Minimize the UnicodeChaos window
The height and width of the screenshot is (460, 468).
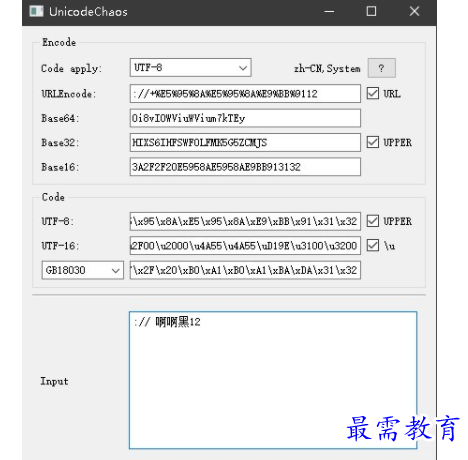tap(329, 12)
